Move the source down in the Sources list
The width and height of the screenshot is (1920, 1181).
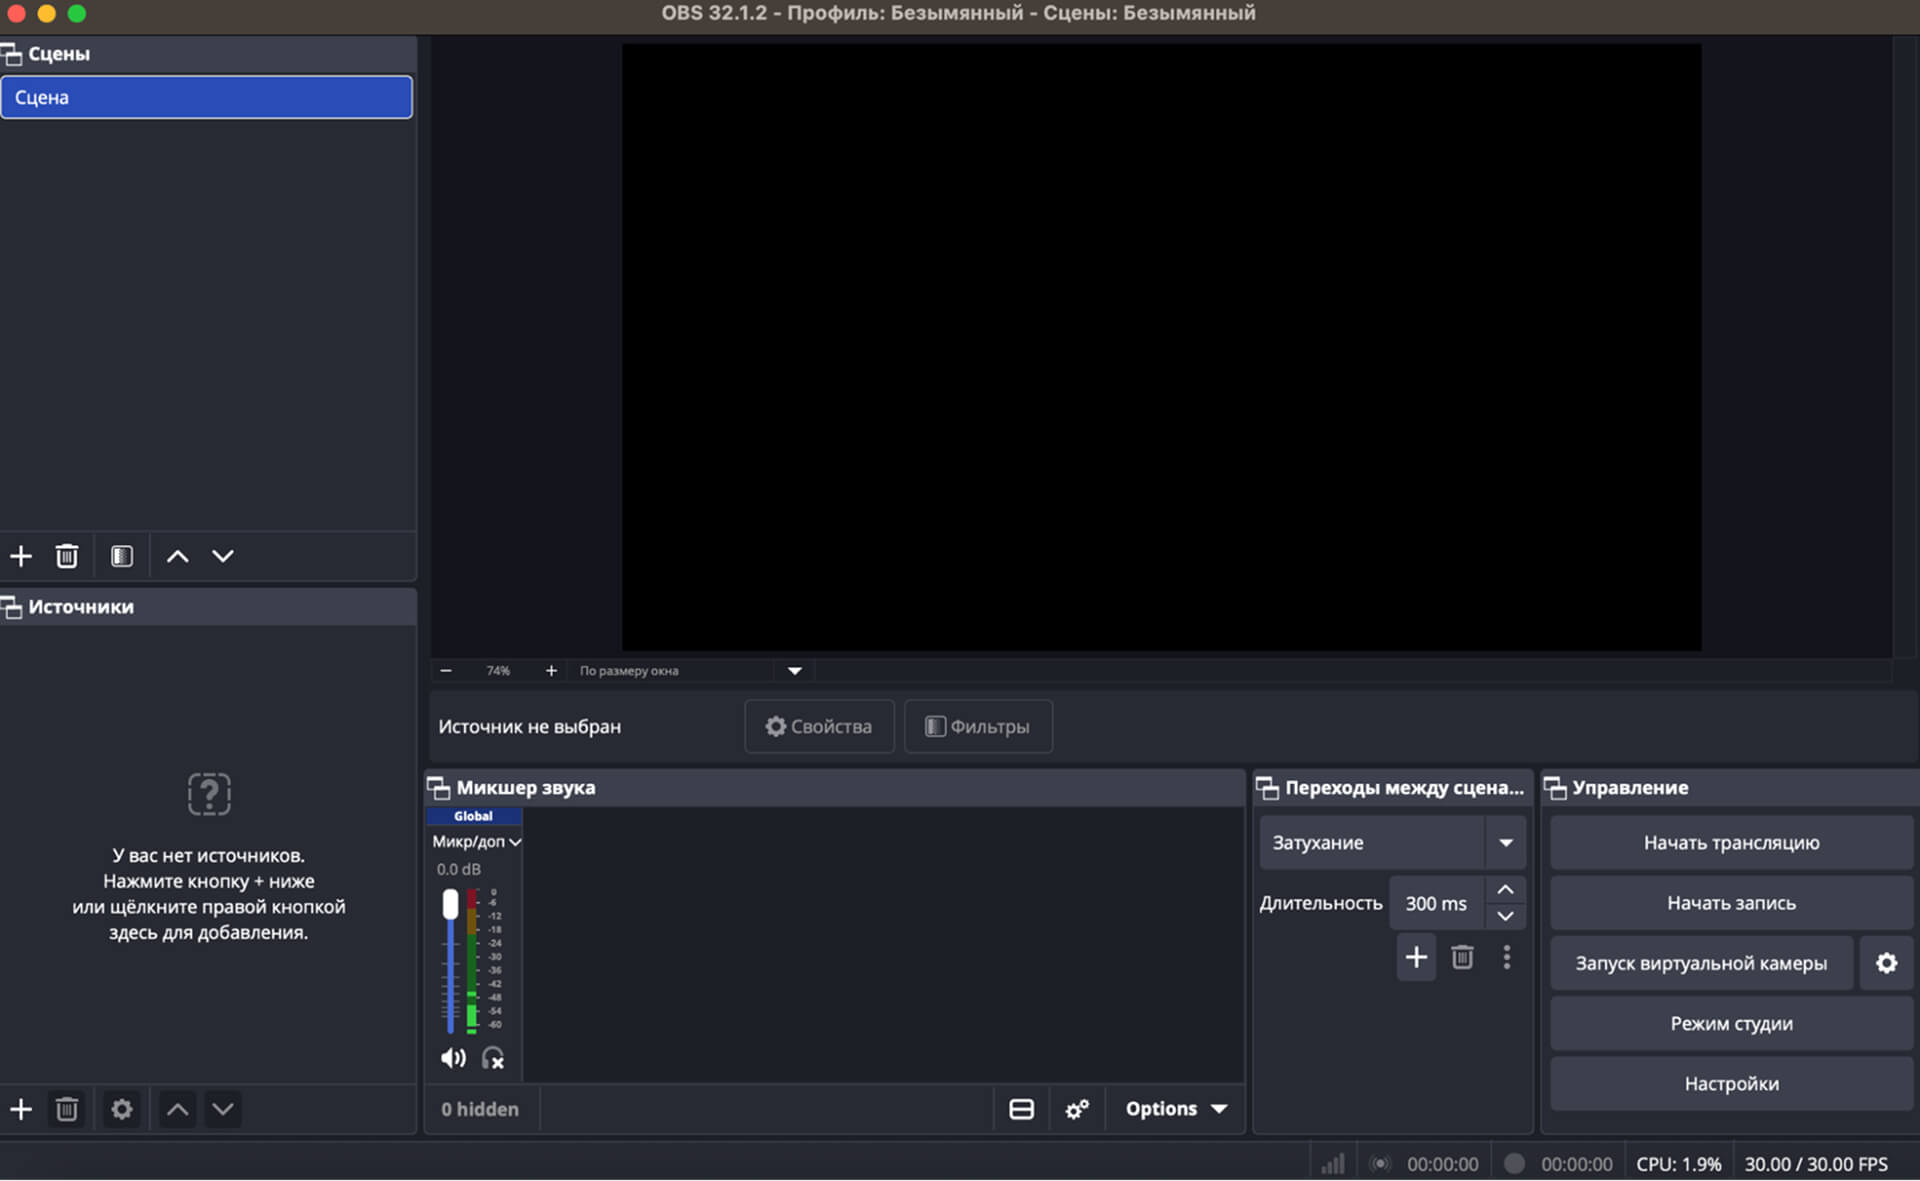223,1109
